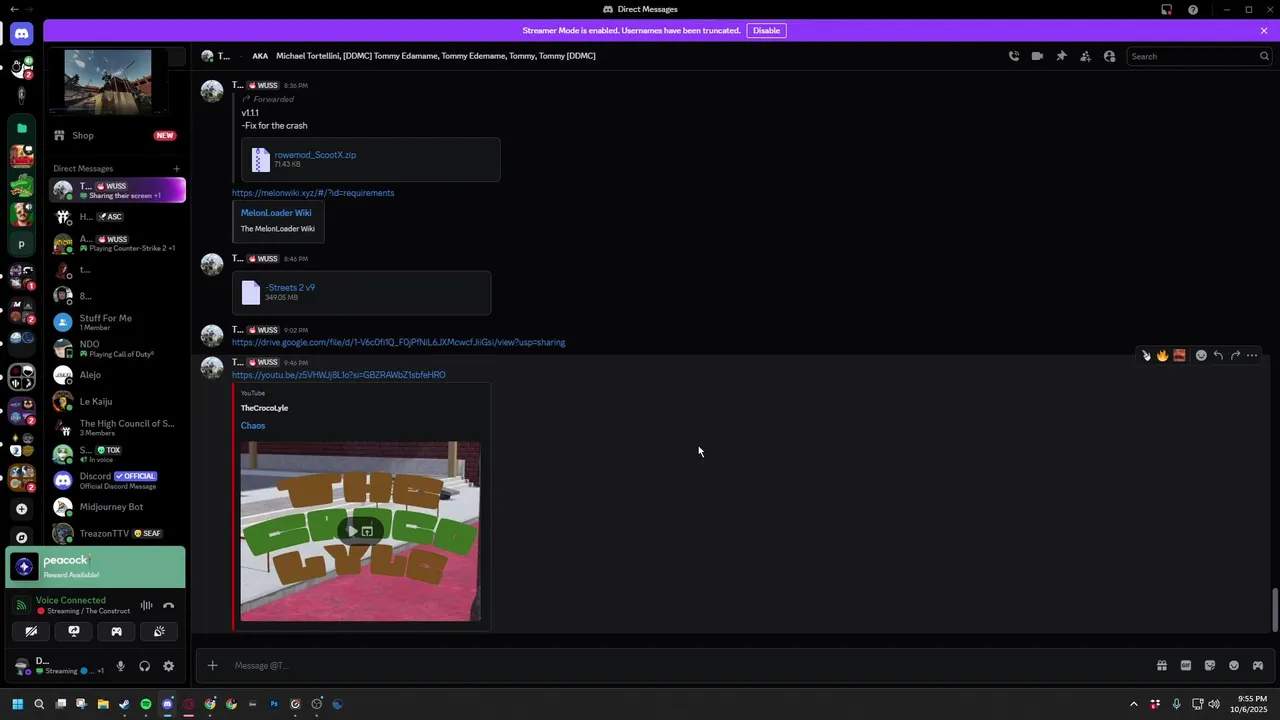
Task: Toggle camera on in voice panel
Action: coord(31,631)
